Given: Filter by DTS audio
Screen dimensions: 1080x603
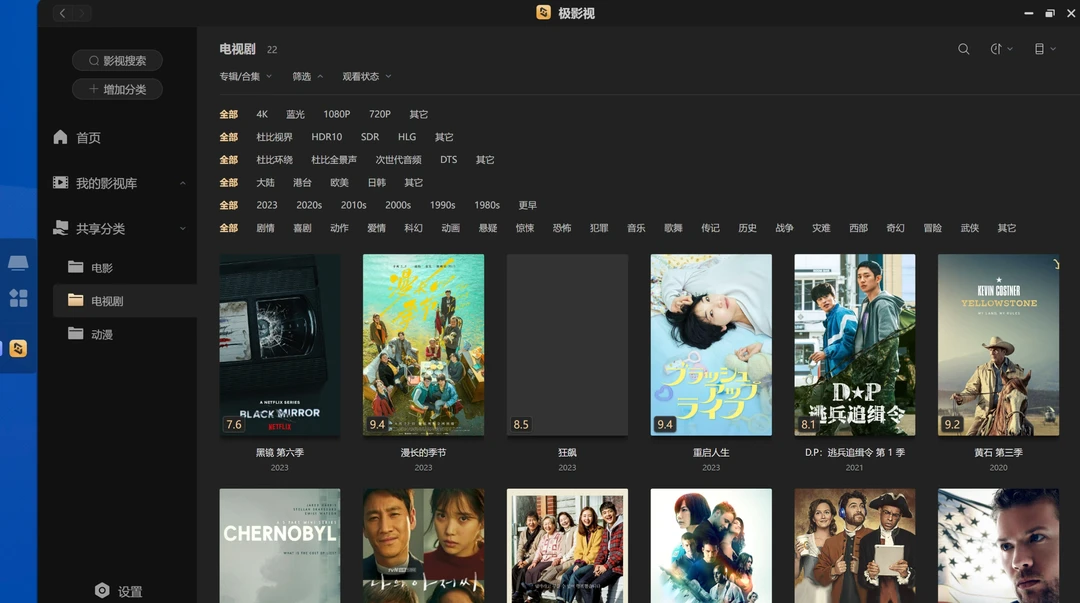Looking at the screenshot, I should click(448, 160).
